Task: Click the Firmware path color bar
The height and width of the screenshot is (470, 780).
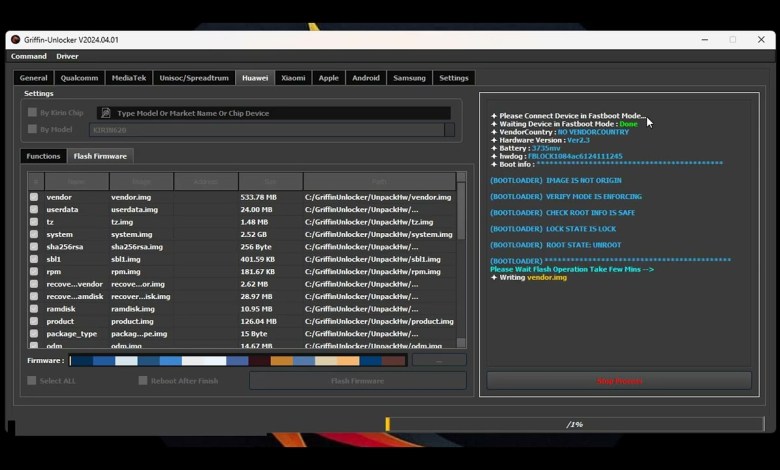Action: pyautogui.click(x=237, y=360)
